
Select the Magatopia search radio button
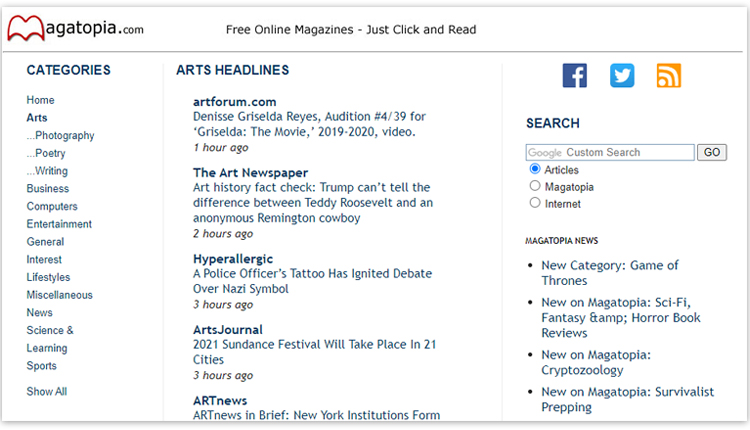pos(535,186)
